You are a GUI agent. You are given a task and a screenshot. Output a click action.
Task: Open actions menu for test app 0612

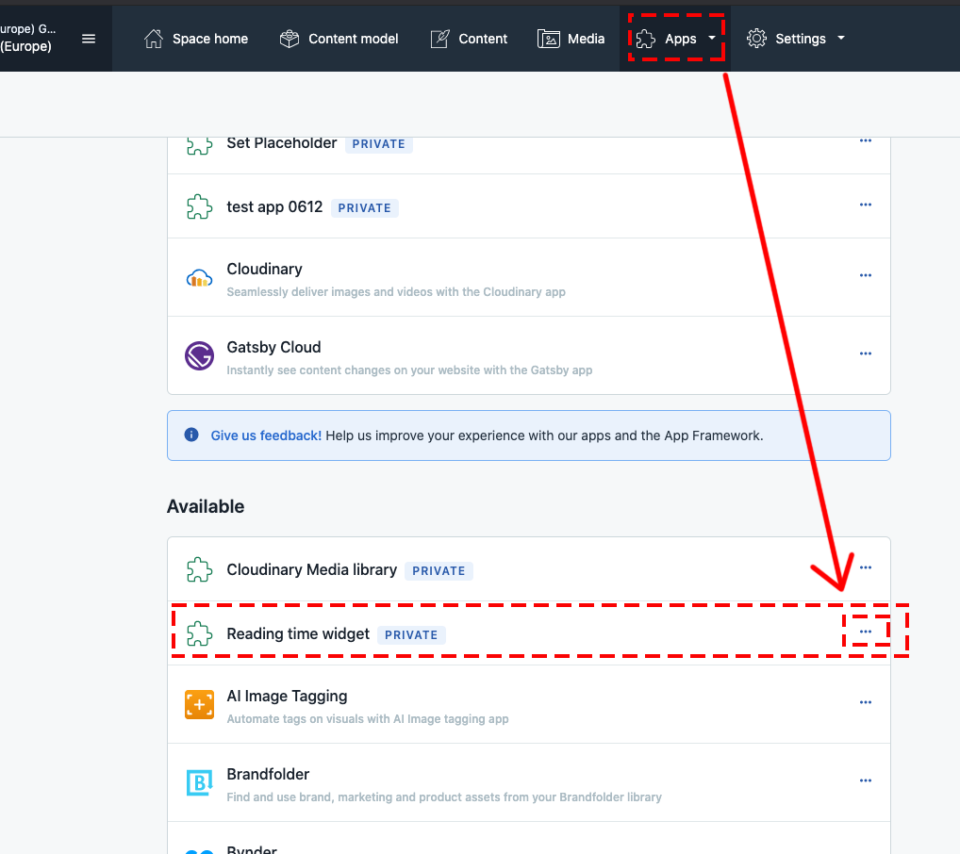pyautogui.click(x=865, y=204)
